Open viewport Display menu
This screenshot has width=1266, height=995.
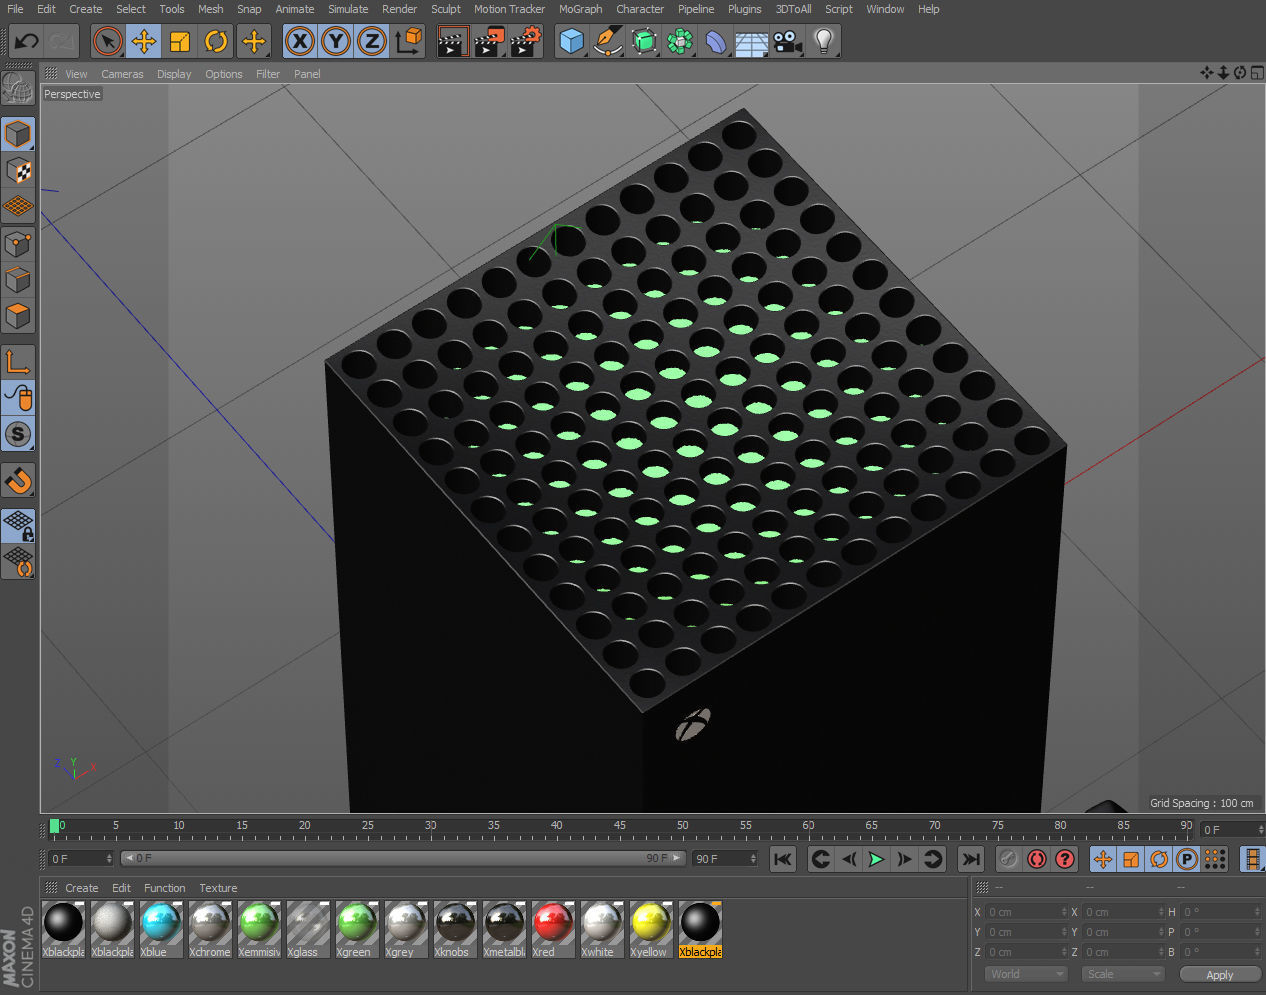tap(174, 74)
